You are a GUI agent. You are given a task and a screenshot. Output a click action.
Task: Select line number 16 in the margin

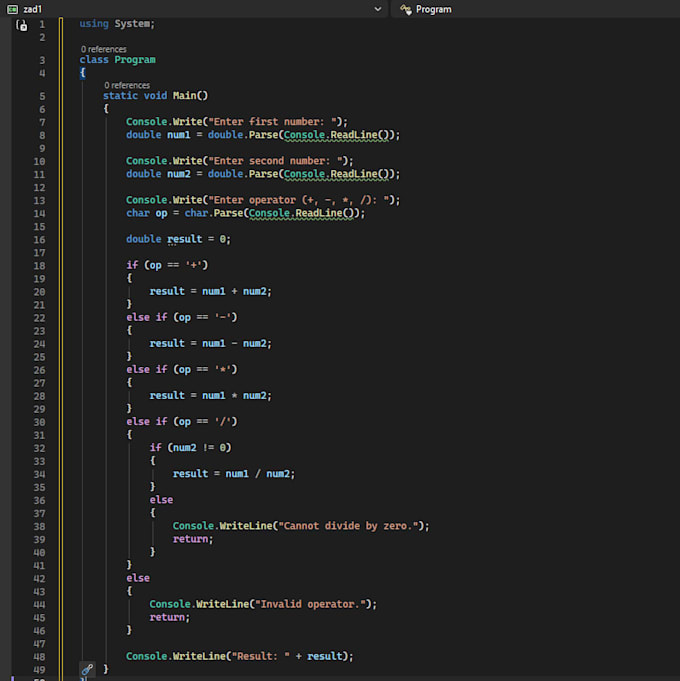[x=39, y=240]
